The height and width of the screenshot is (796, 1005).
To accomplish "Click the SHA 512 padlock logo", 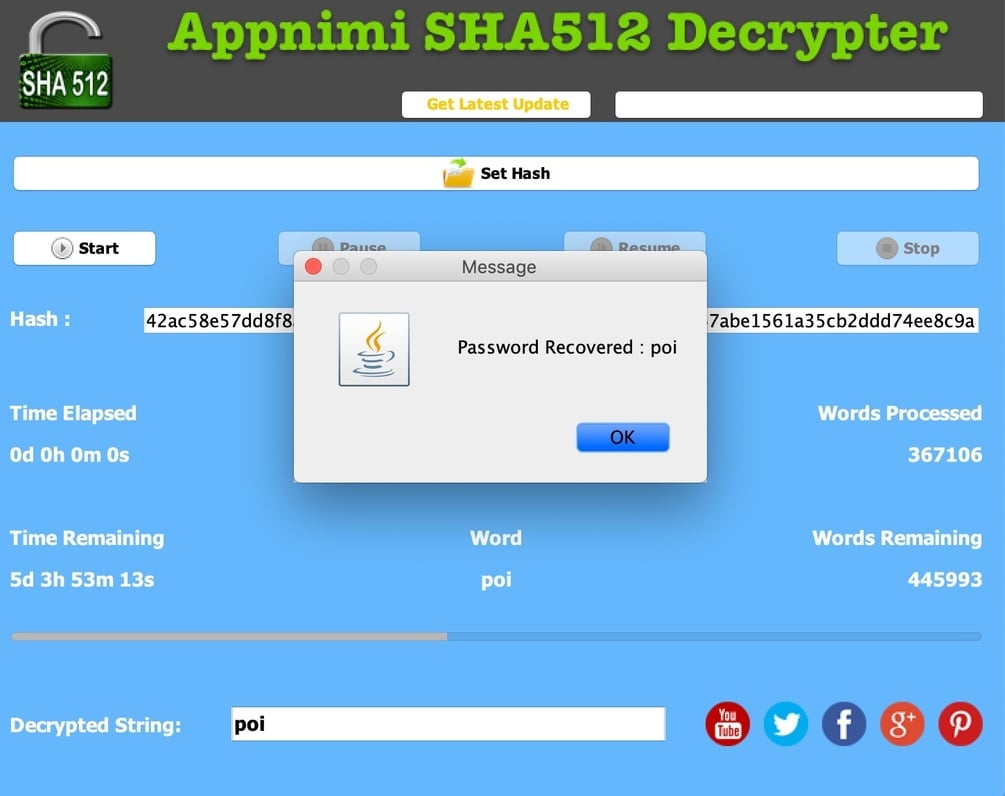I will [x=65, y=60].
